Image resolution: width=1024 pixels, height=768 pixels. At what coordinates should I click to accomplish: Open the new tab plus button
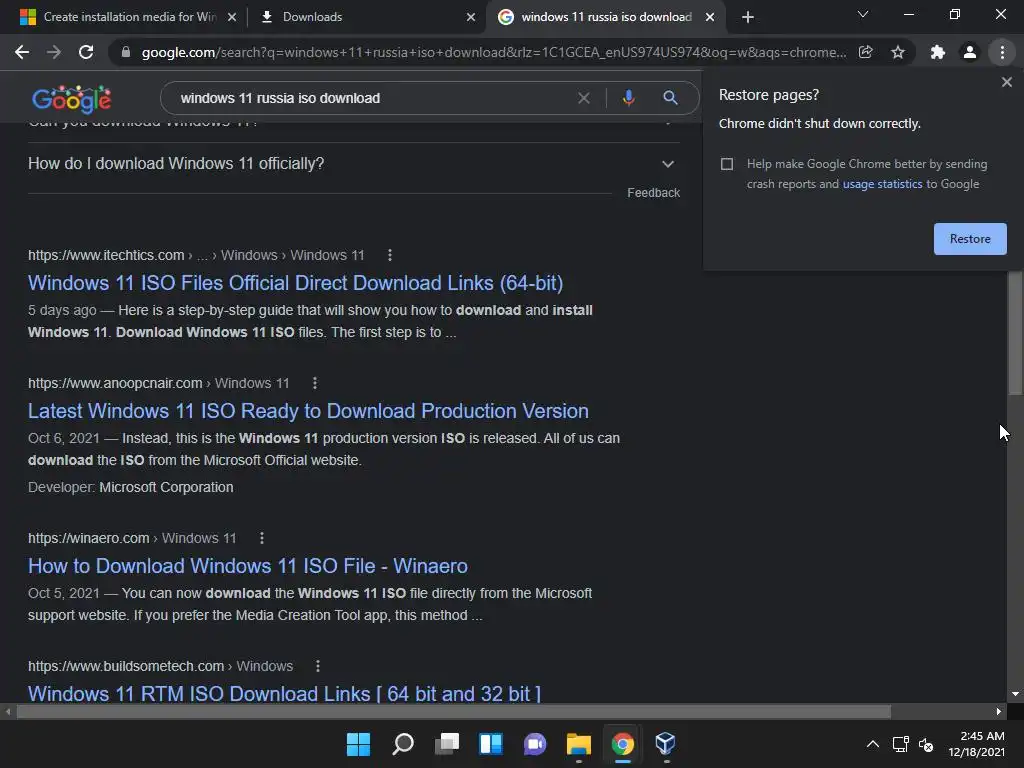(748, 17)
